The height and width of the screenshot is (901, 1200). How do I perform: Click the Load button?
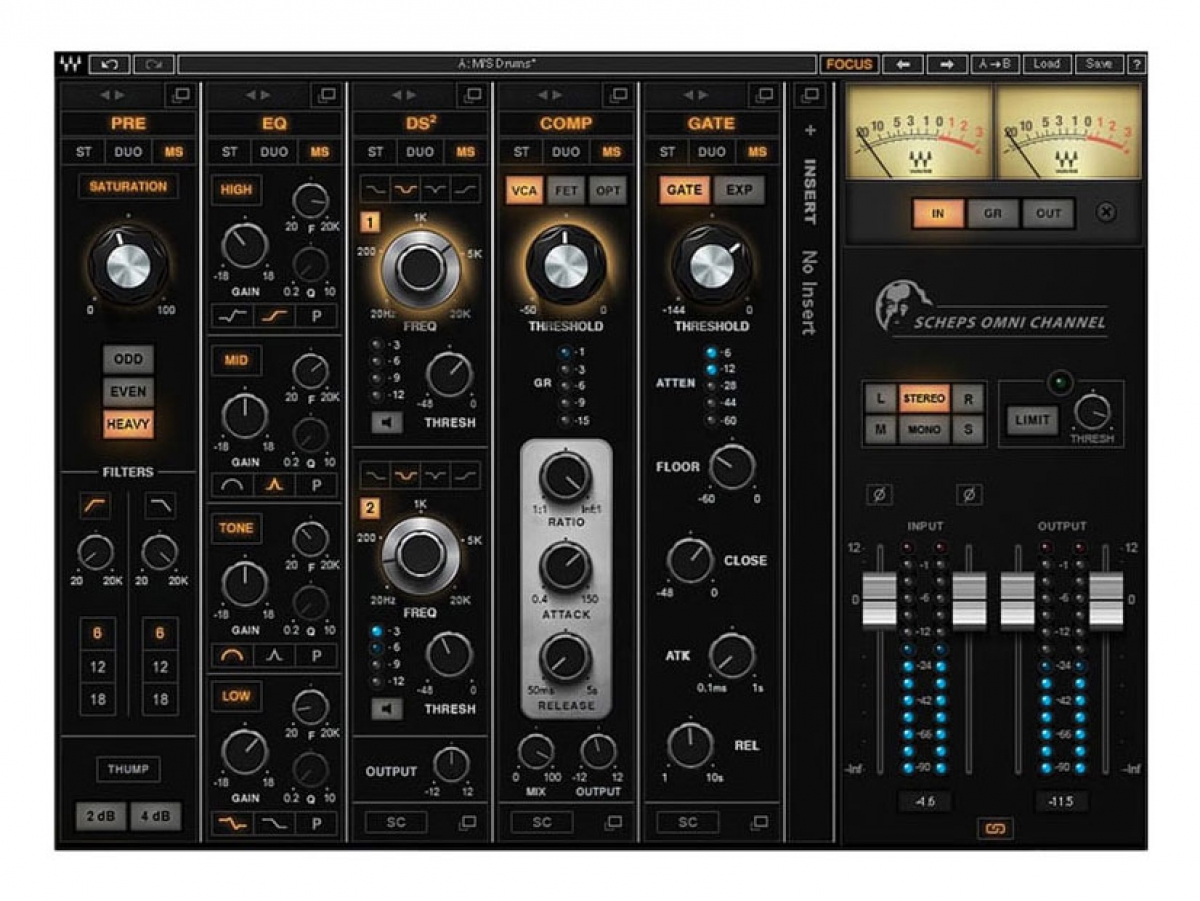(1047, 64)
